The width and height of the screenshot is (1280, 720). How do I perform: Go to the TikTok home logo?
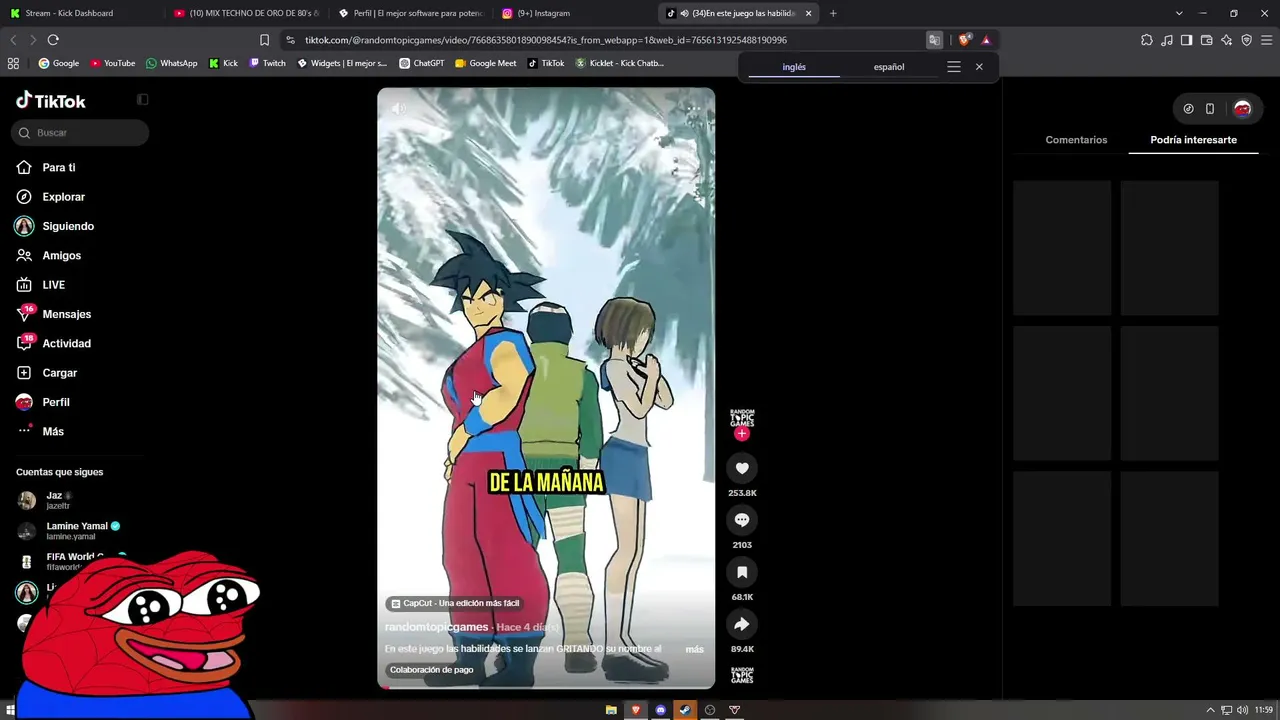pyautogui.click(x=51, y=100)
